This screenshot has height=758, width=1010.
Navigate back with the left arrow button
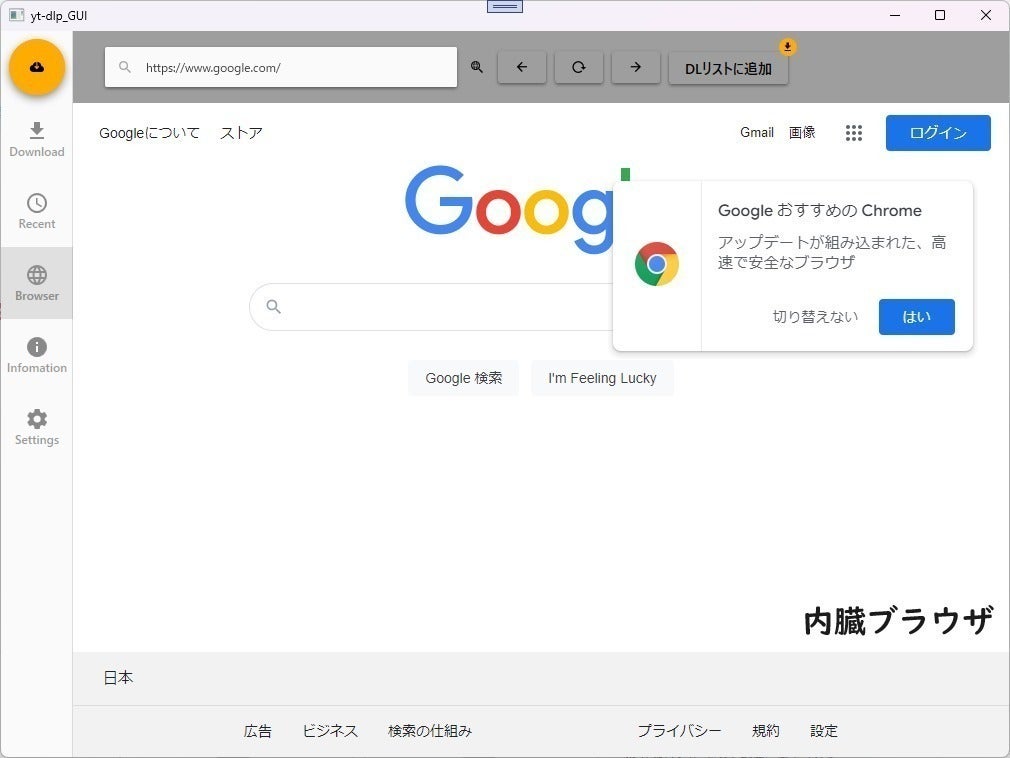pyautogui.click(x=521, y=67)
